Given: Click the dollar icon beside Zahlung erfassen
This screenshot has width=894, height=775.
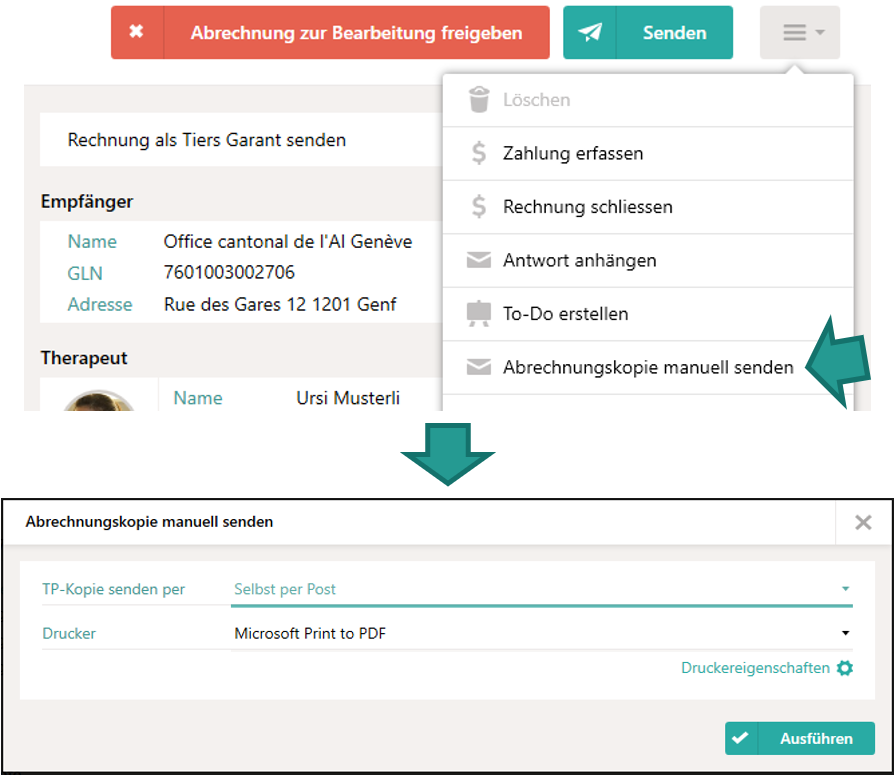Looking at the screenshot, I should pos(479,154).
